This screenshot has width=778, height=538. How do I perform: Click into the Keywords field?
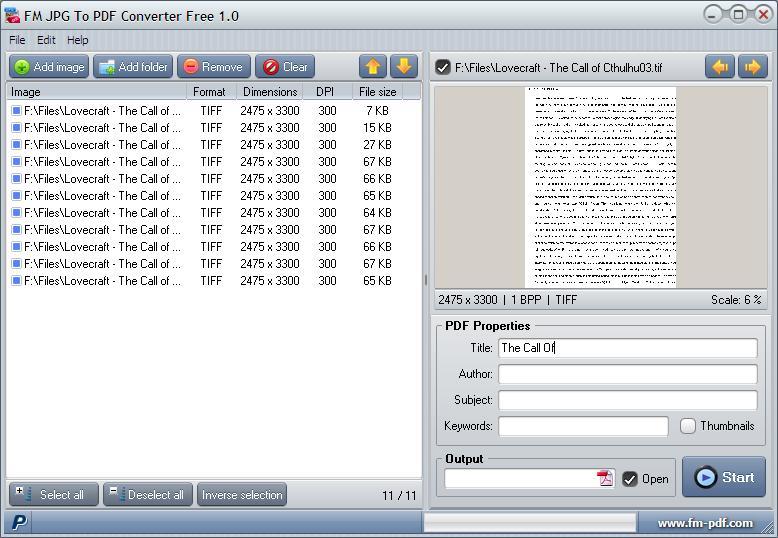583,426
